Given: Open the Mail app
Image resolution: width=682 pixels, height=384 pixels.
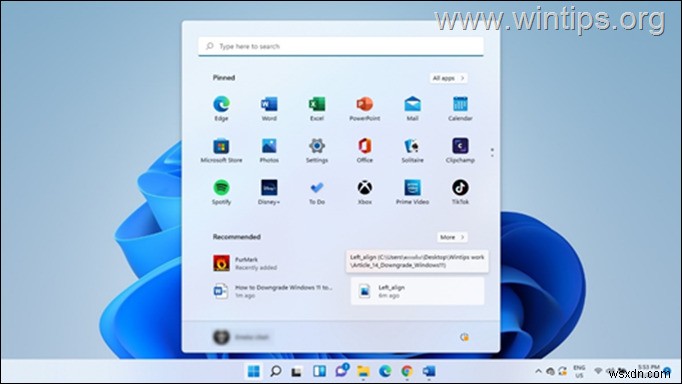Looking at the screenshot, I should point(412,108).
